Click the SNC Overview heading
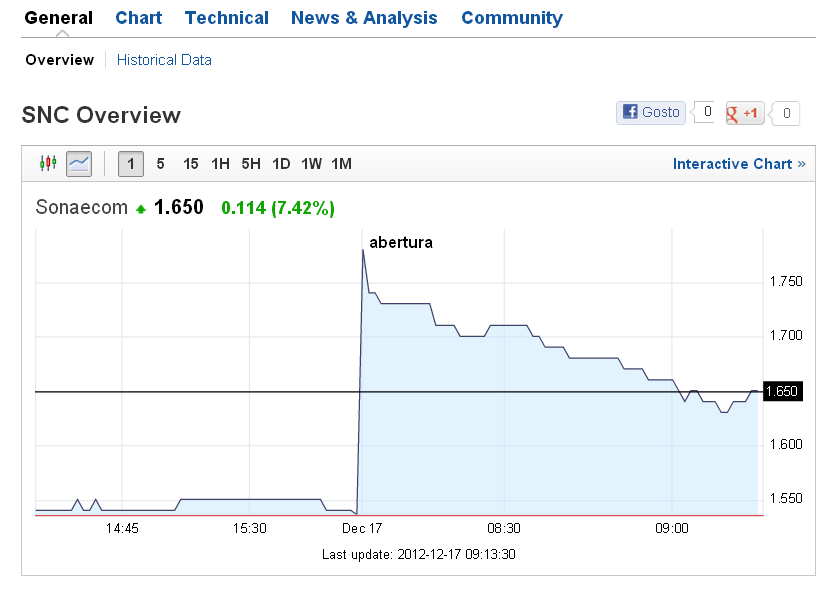 tap(101, 115)
